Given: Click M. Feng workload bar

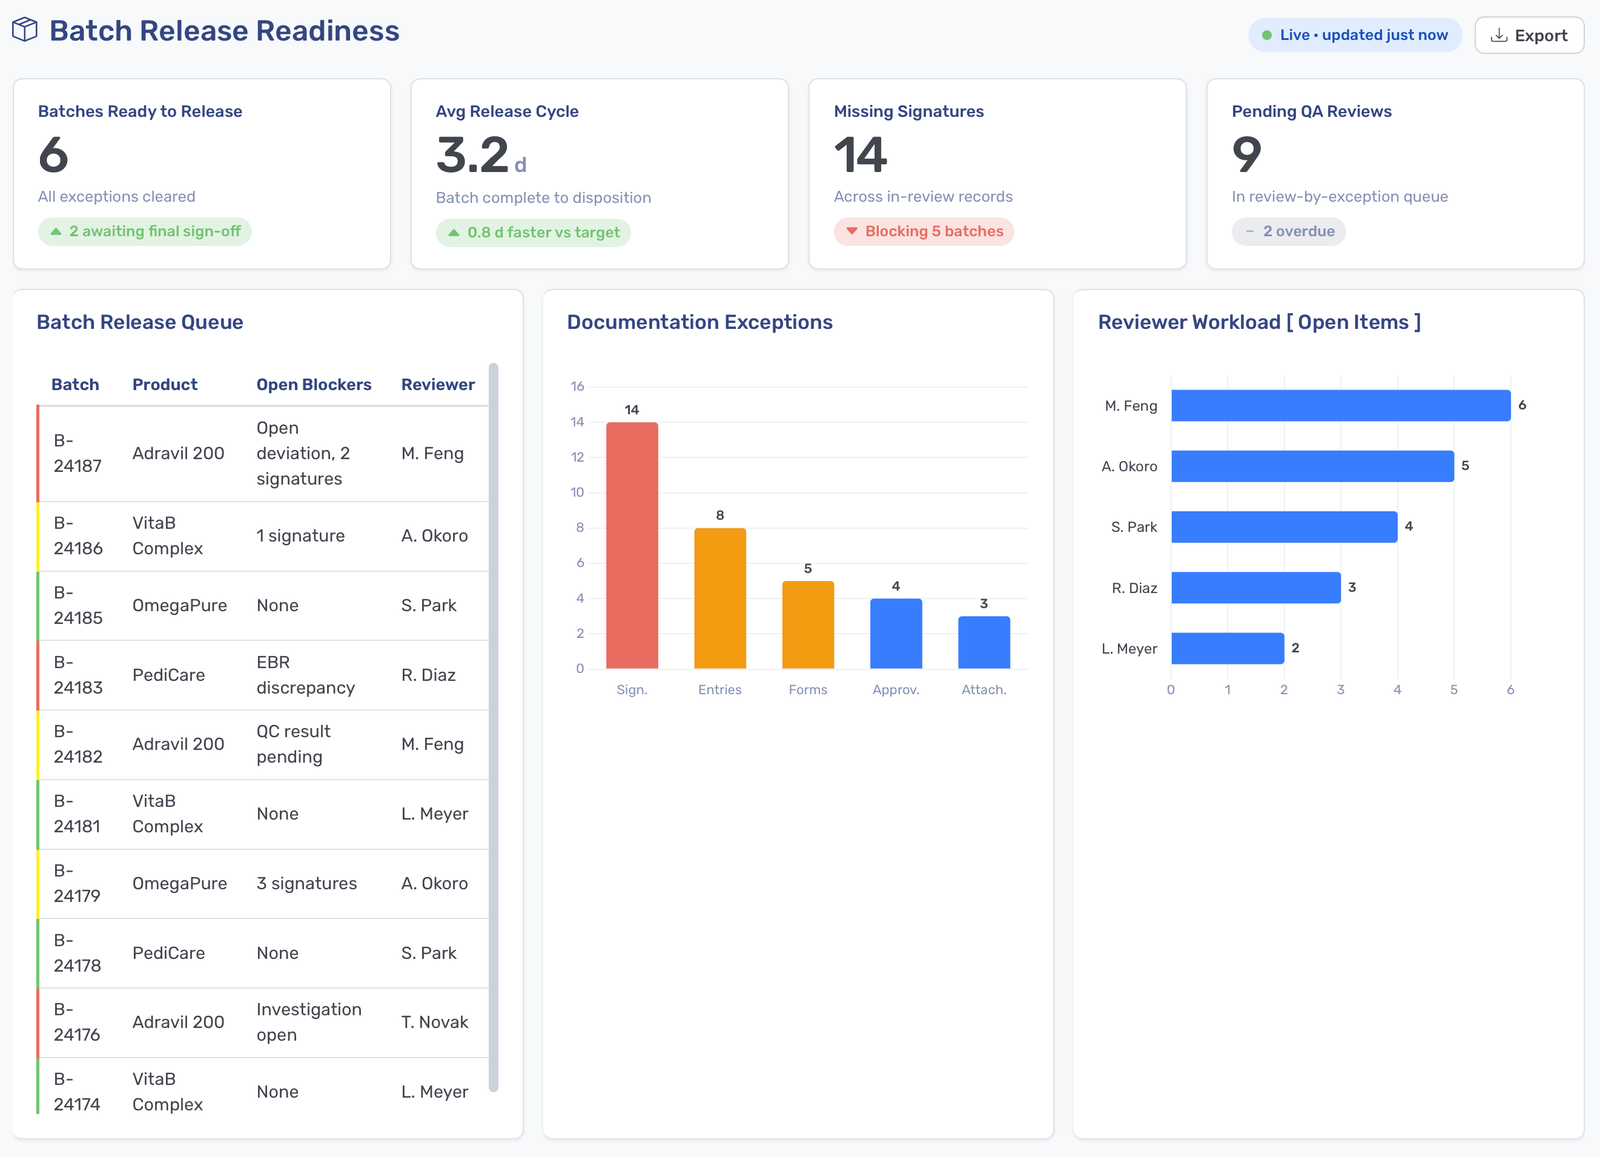Looking at the screenshot, I should (x=1341, y=405).
